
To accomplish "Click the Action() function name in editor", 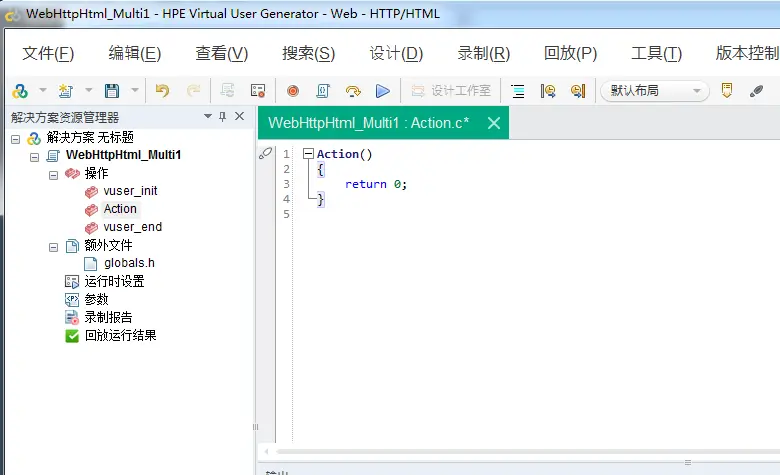I will click(344, 154).
